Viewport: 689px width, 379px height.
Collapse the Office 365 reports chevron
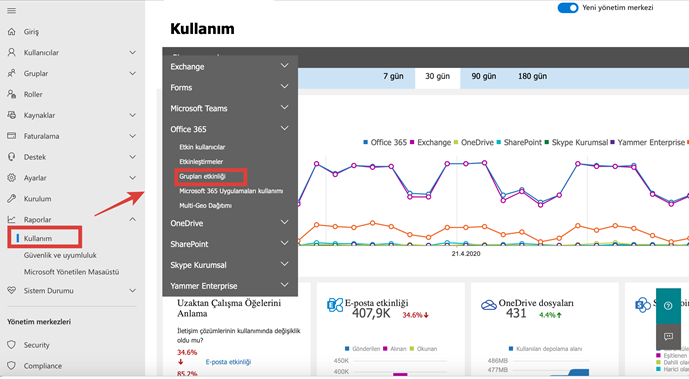pyautogui.click(x=285, y=128)
